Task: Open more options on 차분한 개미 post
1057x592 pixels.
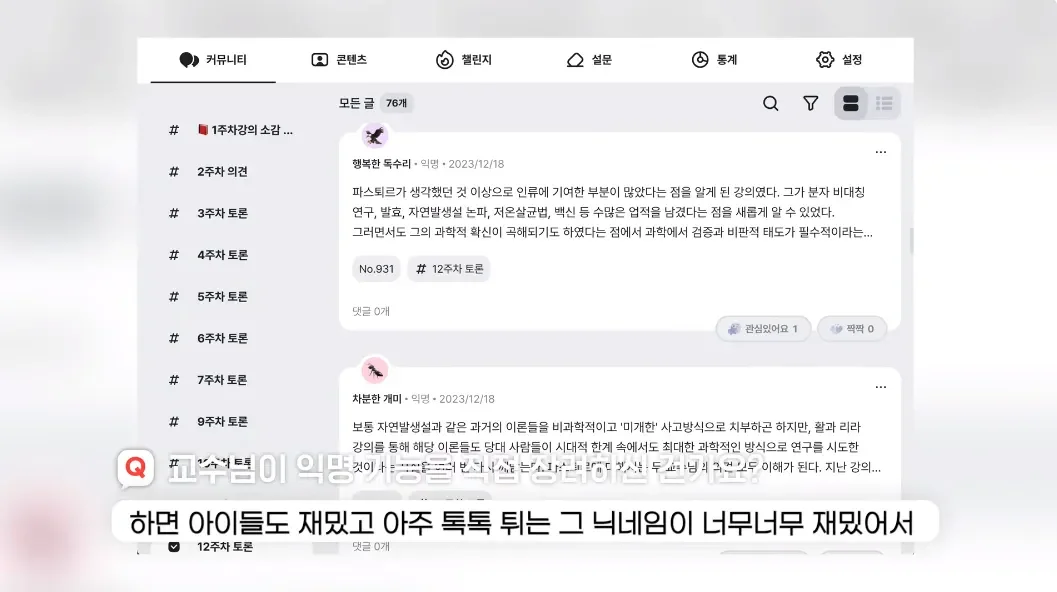Action: (880, 388)
